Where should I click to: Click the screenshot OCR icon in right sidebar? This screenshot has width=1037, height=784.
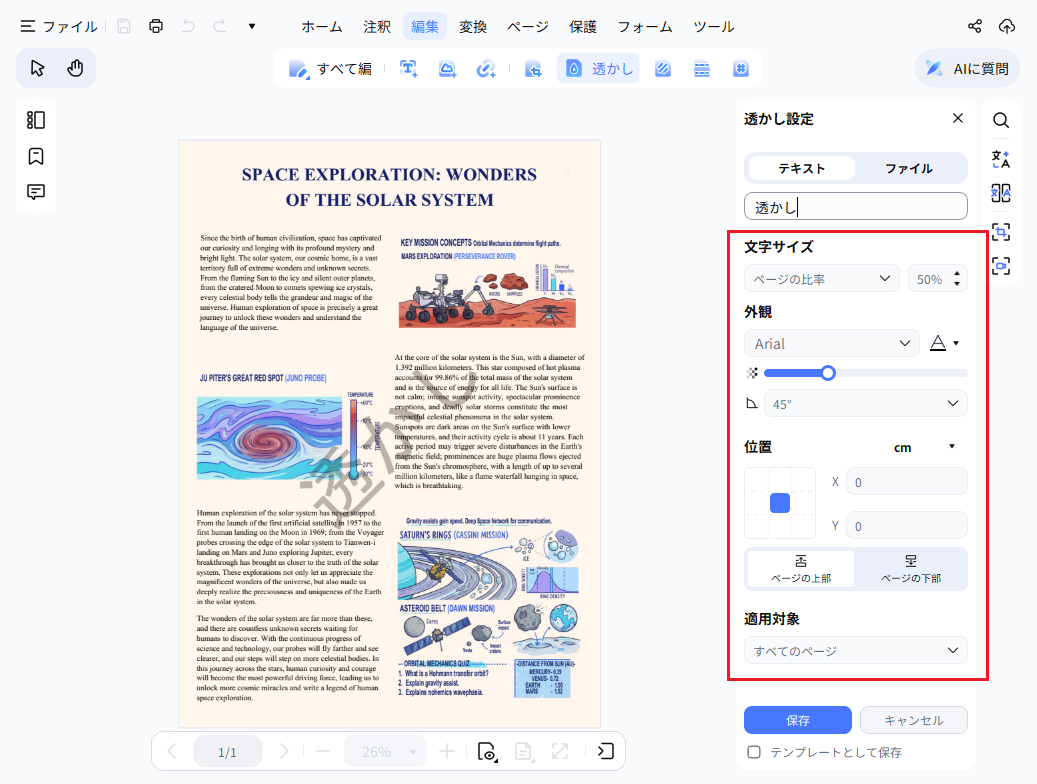click(1001, 266)
